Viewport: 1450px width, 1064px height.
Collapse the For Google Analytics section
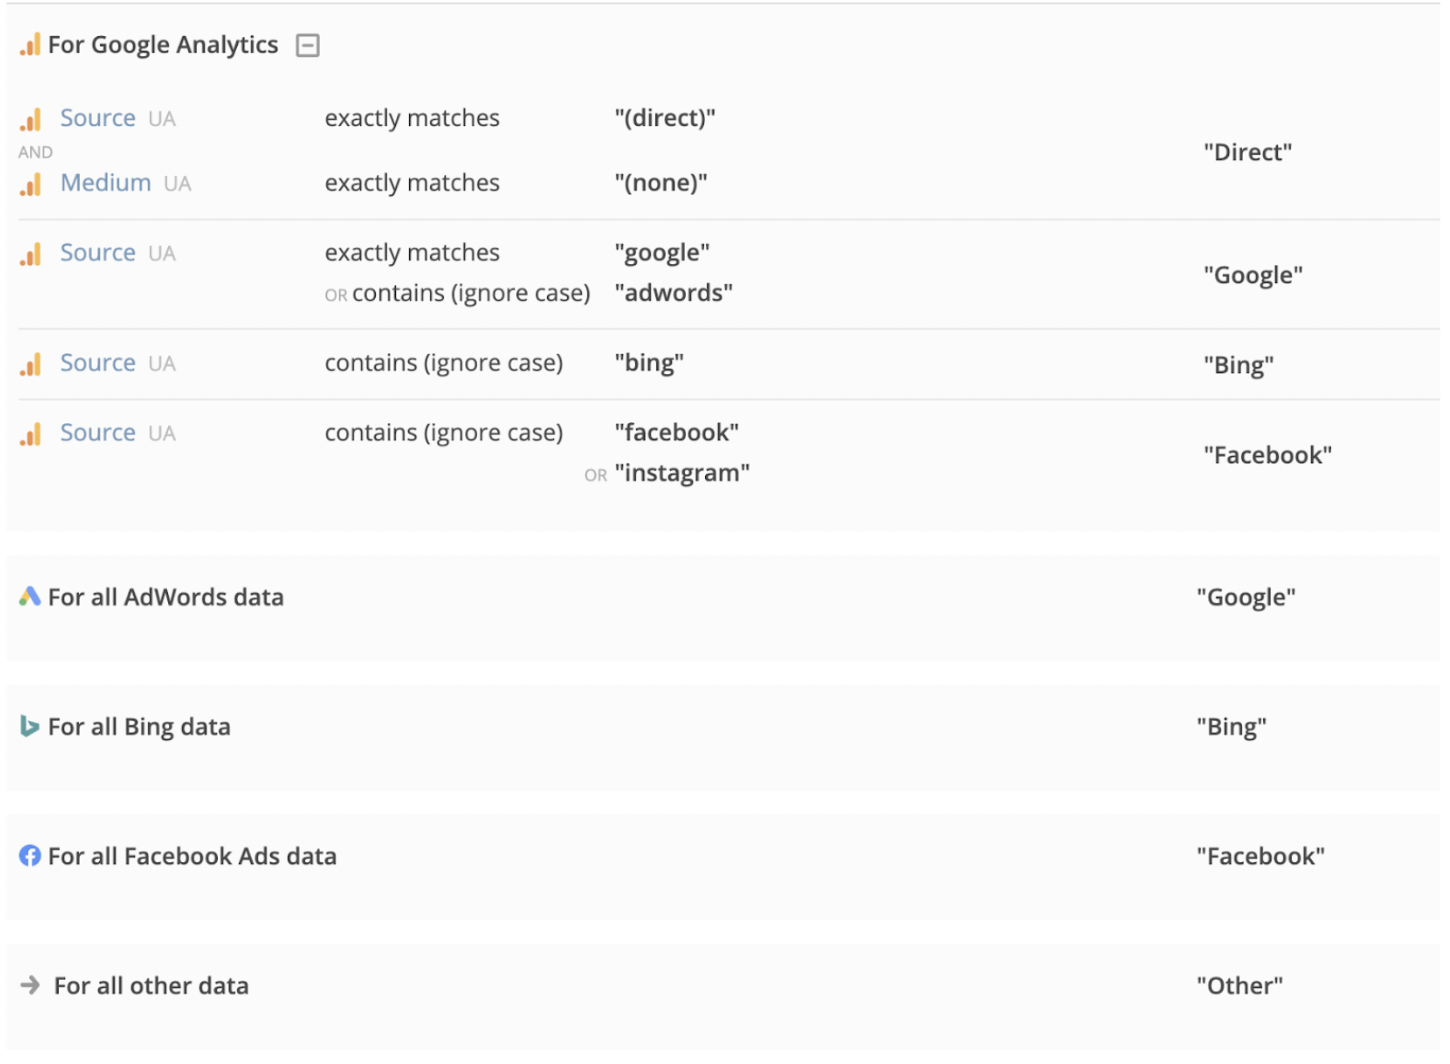pyautogui.click(x=308, y=44)
